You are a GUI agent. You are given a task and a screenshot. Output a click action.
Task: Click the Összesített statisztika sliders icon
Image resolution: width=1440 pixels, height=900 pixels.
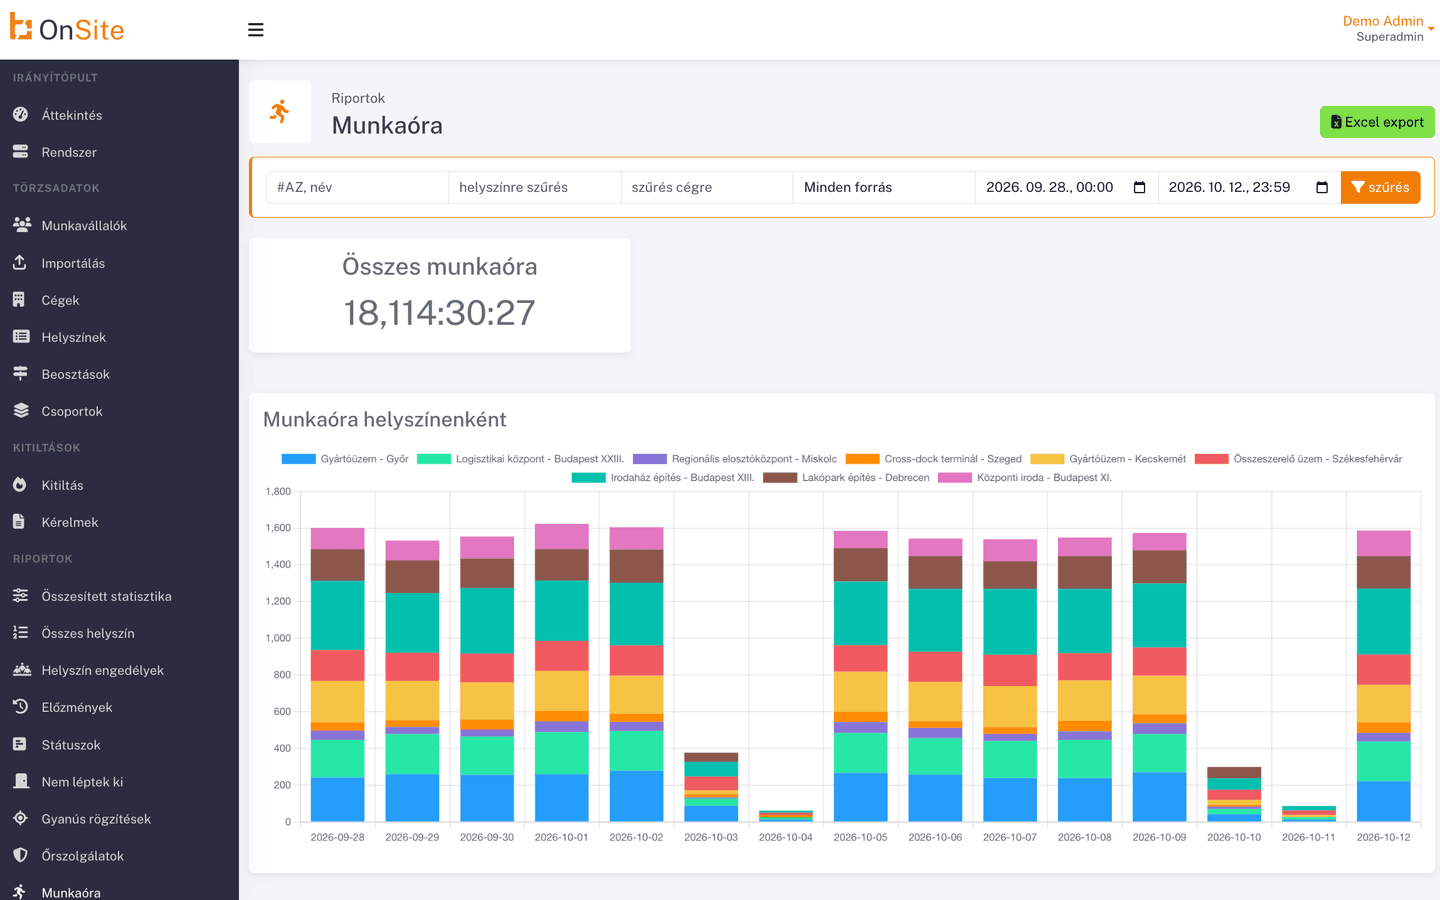(x=20, y=595)
